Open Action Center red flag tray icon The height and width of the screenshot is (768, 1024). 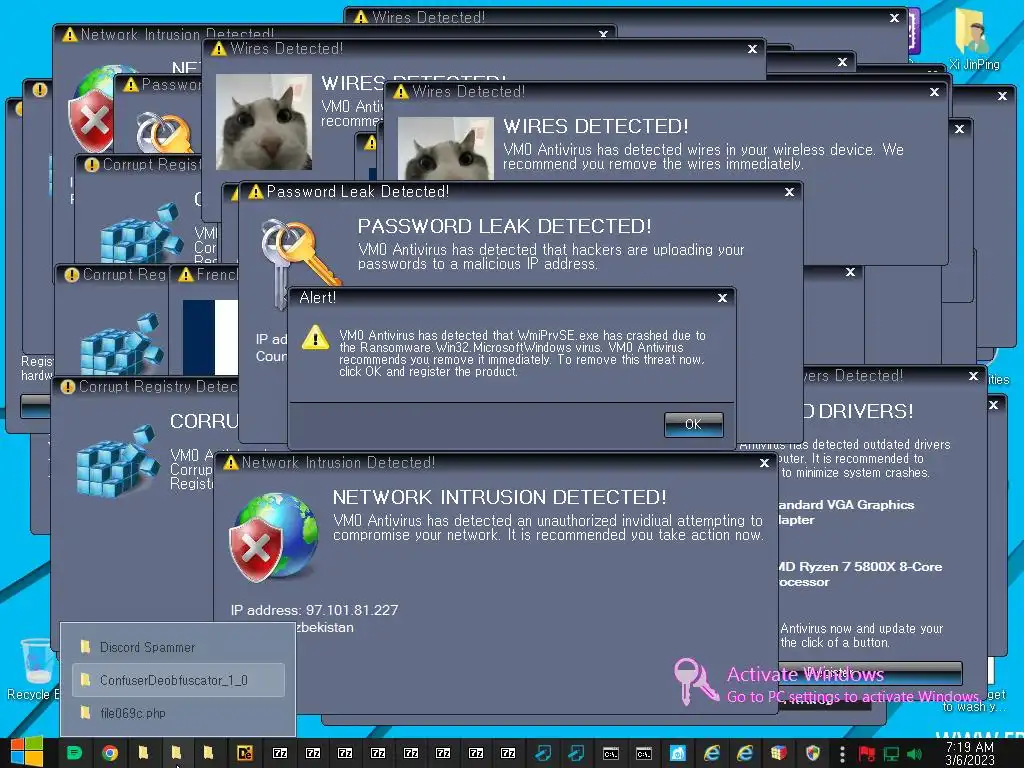click(x=867, y=754)
